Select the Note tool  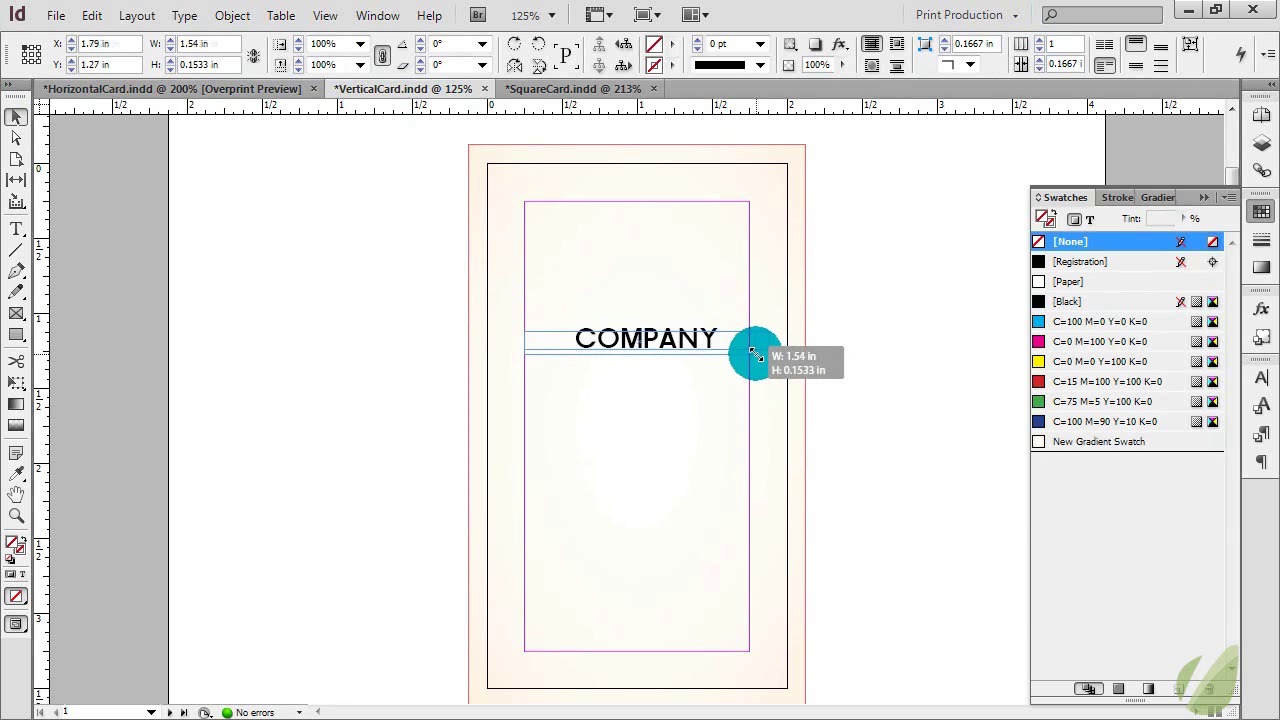[x=16, y=451]
